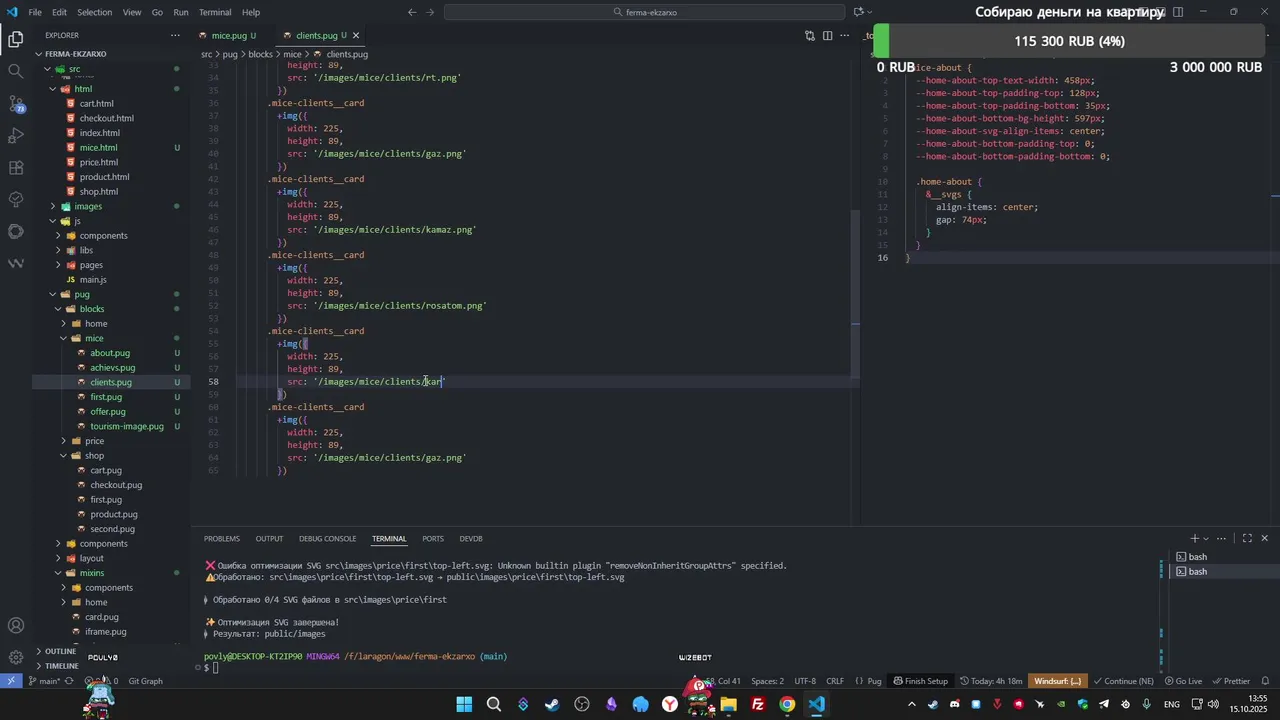Open the Terminal menu
Image resolution: width=1280 pixels, height=720 pixels.
[x=215, y=12]
